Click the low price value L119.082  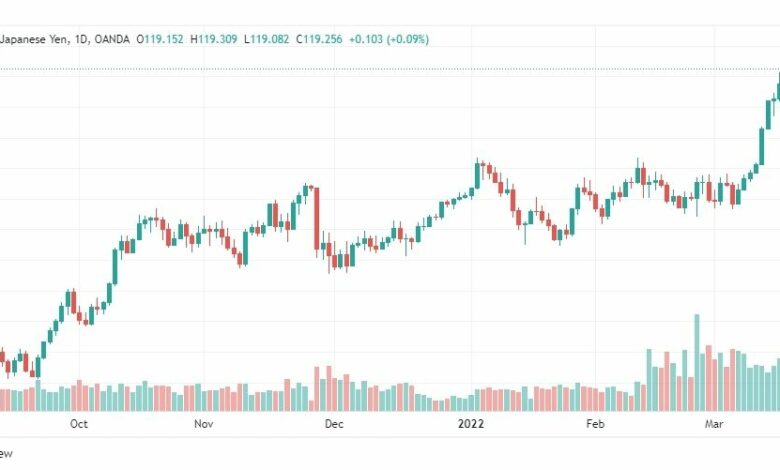pos(267,39)
